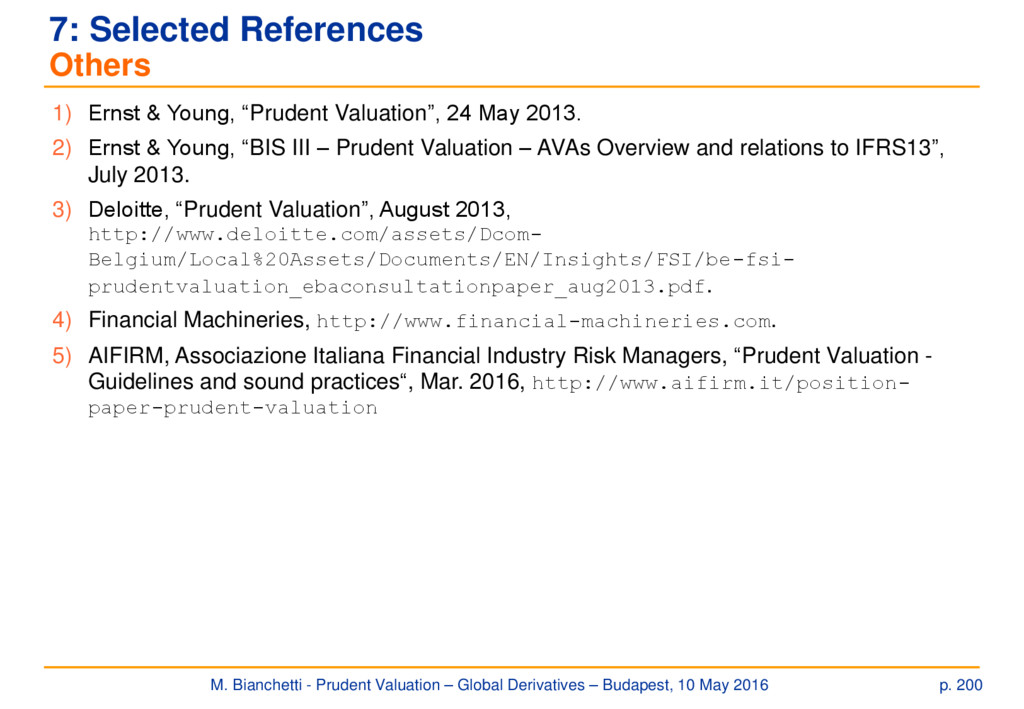1024x709 pixels.
Task: Click the AIFIRM Associazione Italiana reference text
Action: click(510, 356)
